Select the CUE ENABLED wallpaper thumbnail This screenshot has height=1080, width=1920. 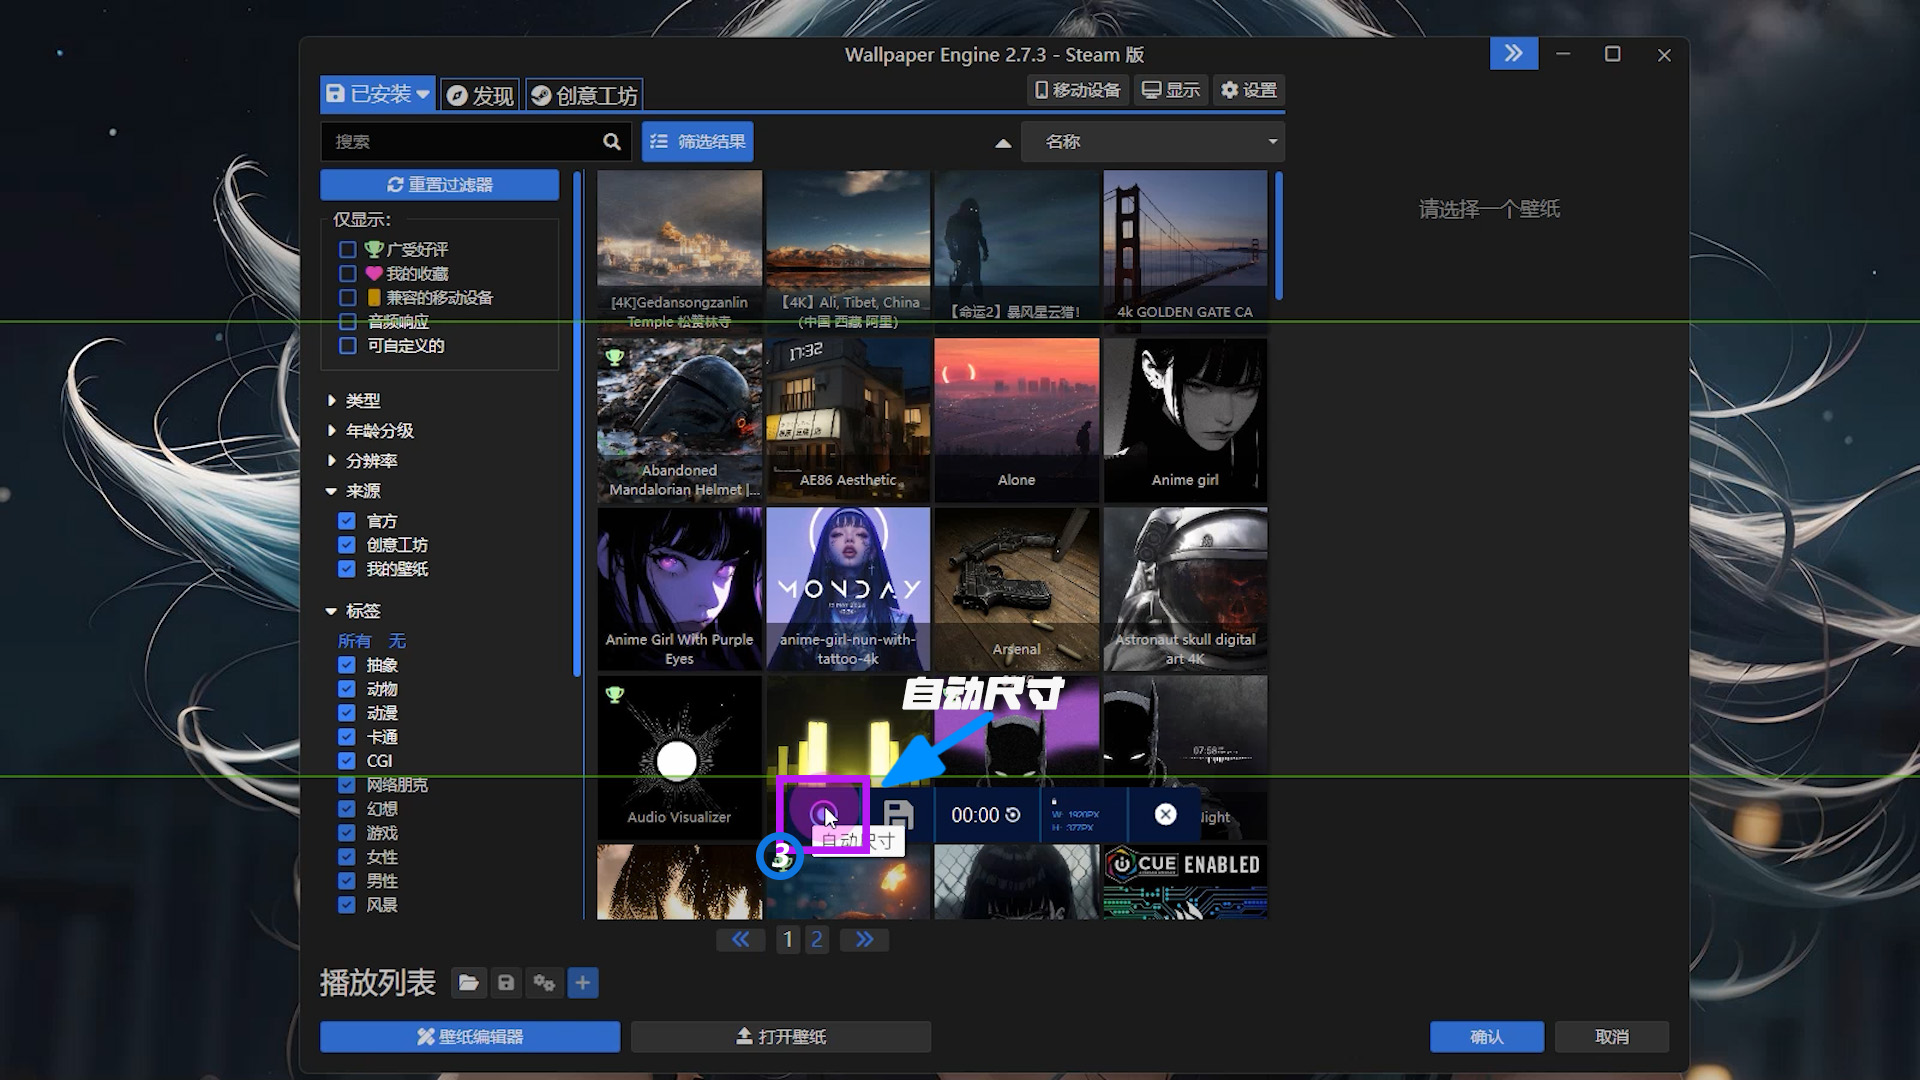(x=1185, y=881)
